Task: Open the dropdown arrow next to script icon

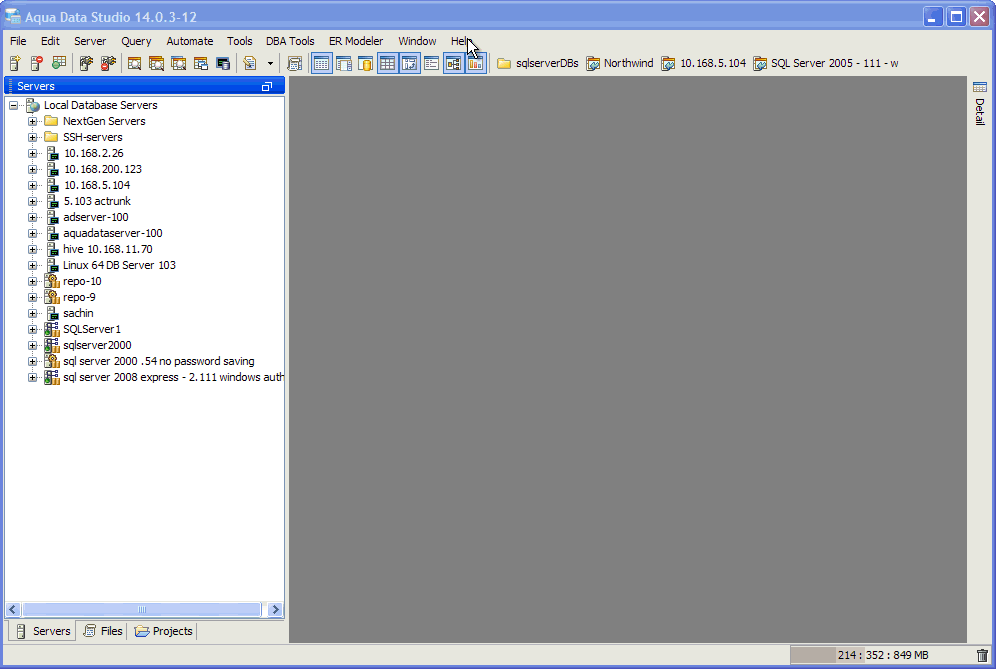Action: 271,64
